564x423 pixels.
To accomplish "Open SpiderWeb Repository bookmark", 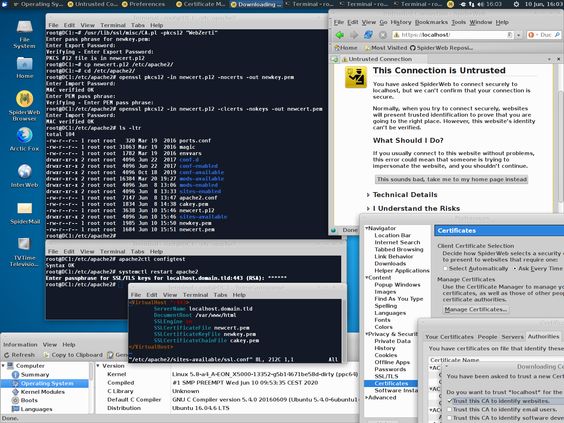I will [x=441, y=47].
